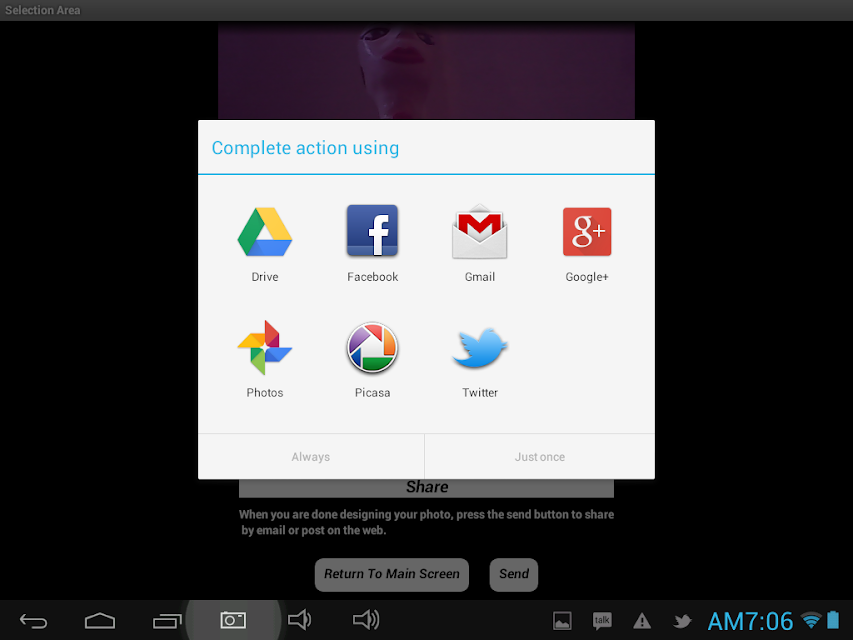The image size is (853, 640).
Task: Click the 'Complete action using' title
Action: point(305,148)
